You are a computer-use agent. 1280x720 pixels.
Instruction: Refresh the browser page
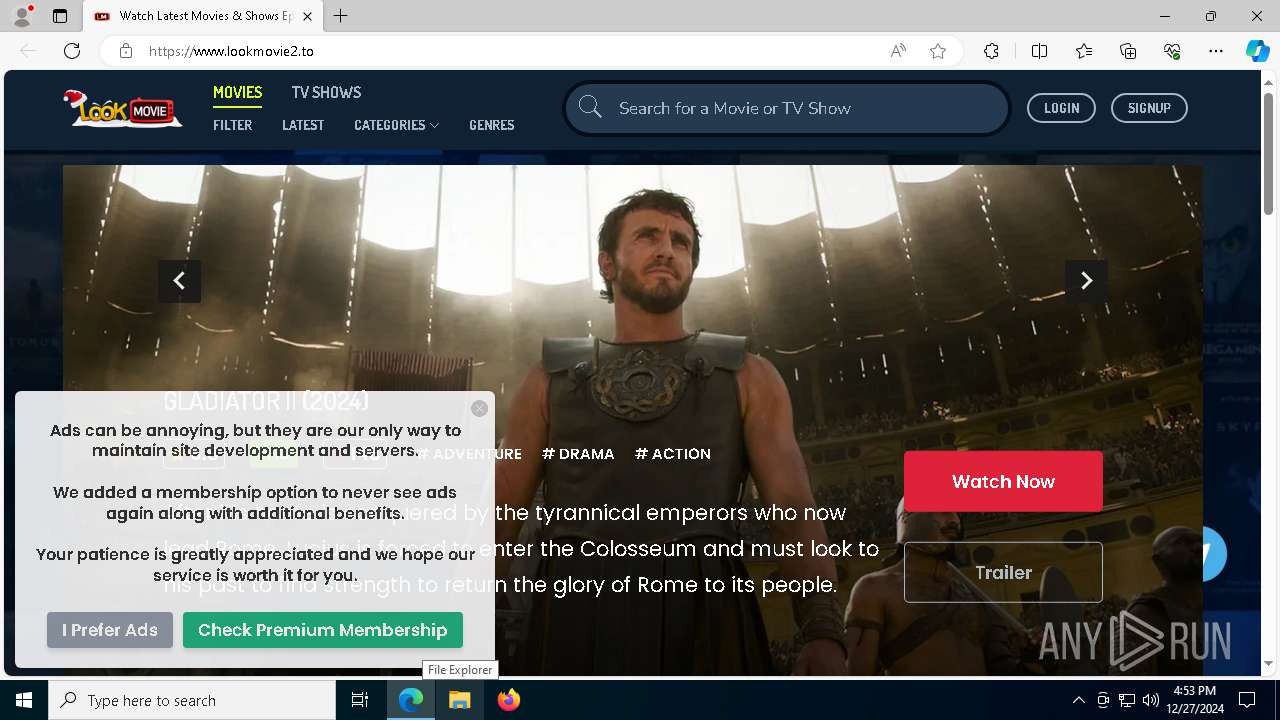pos(72,51)
